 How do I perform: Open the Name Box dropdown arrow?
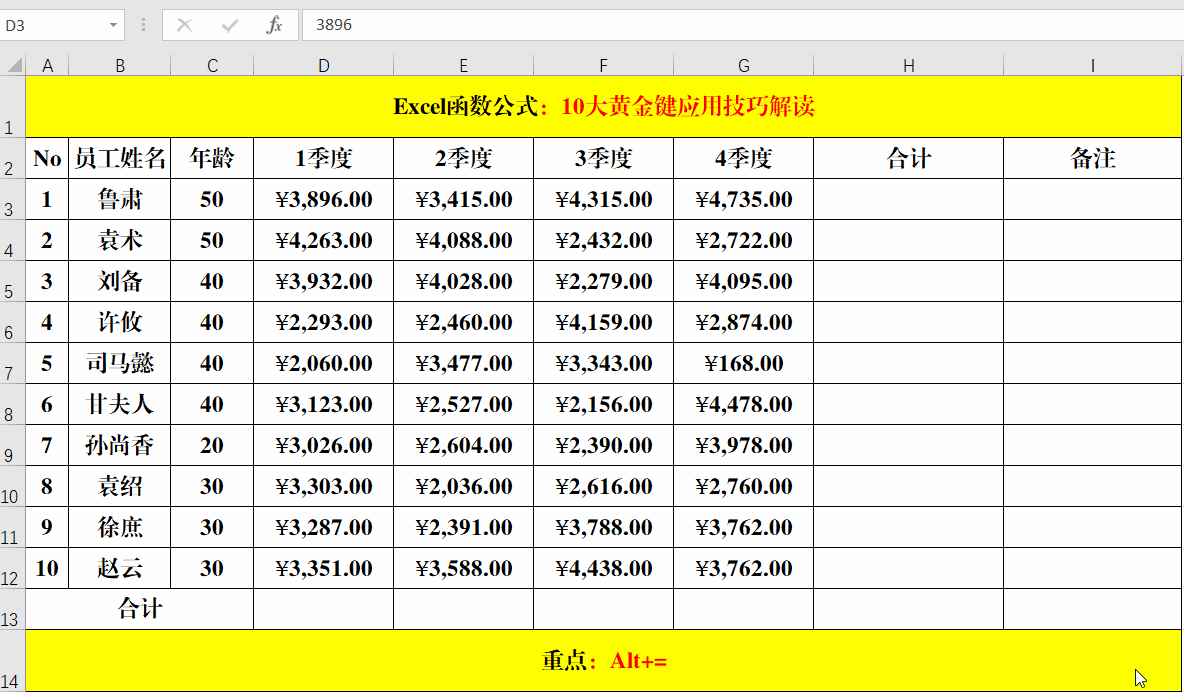click(x=113, y=25)
